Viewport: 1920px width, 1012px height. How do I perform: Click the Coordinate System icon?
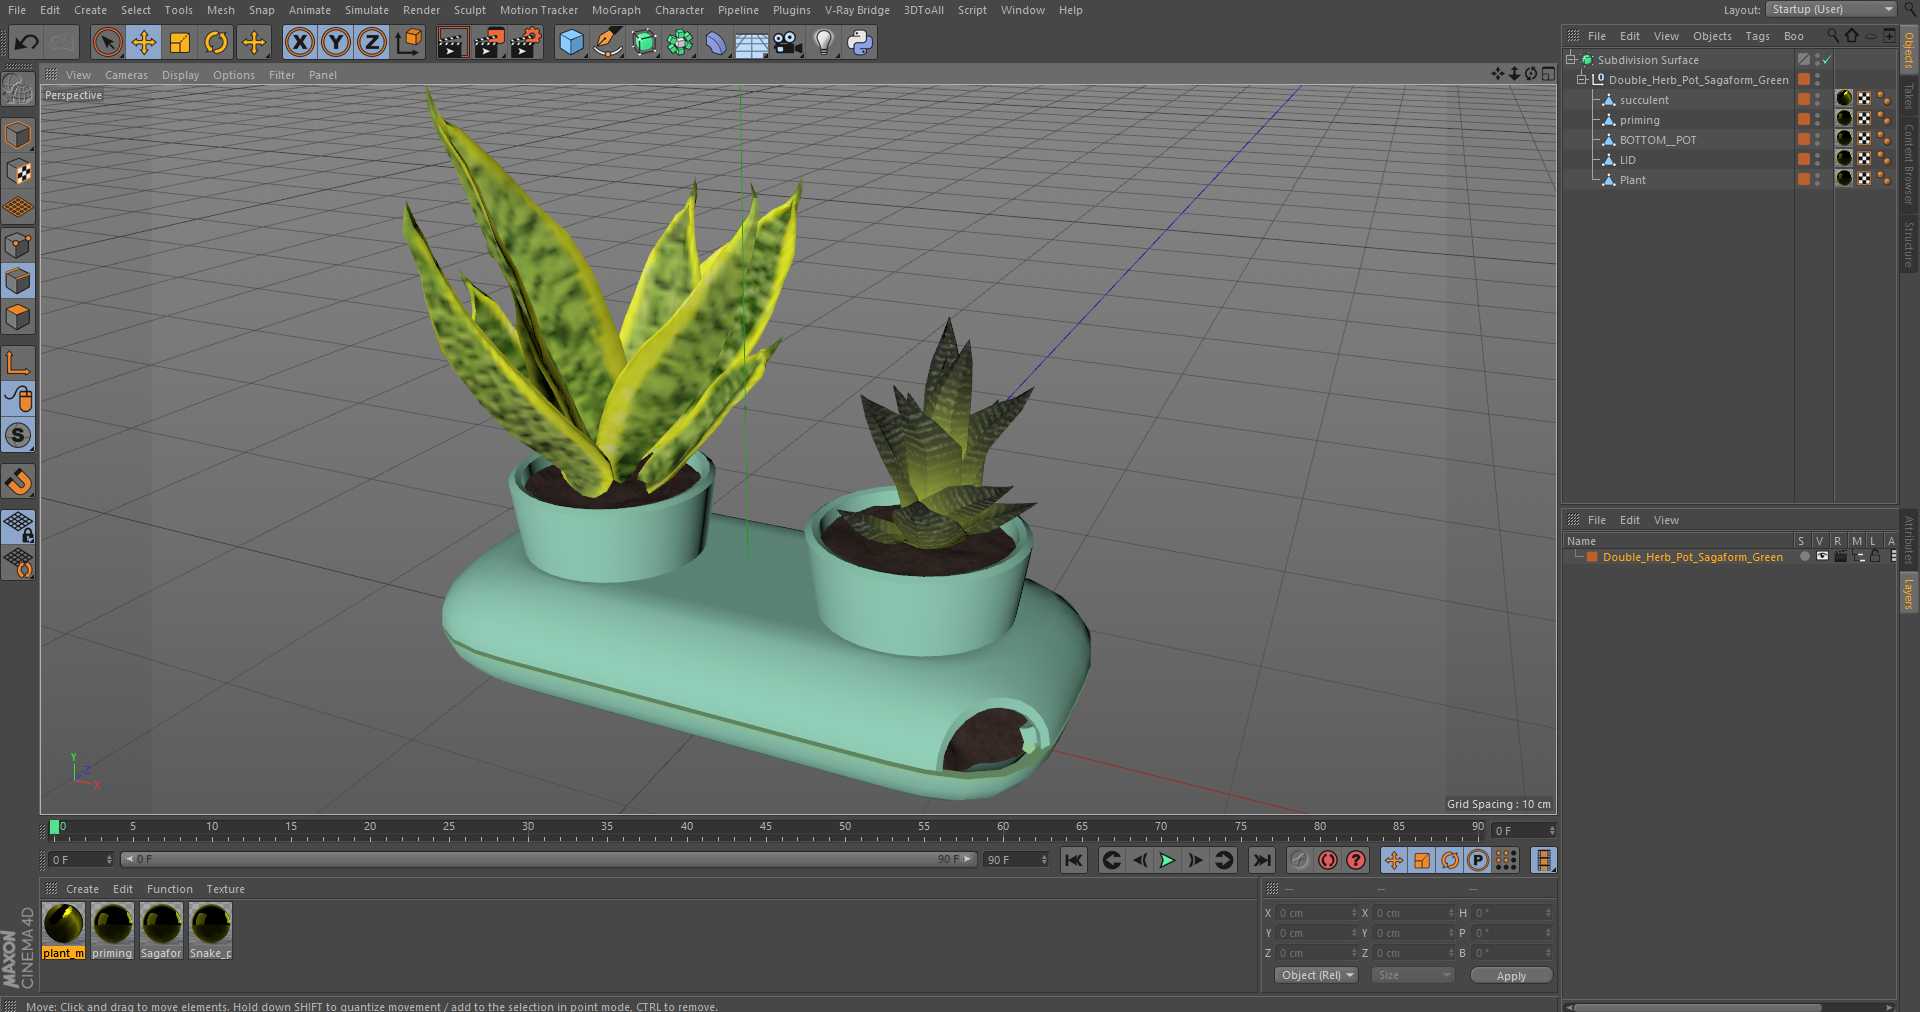(x=409, y=42)
